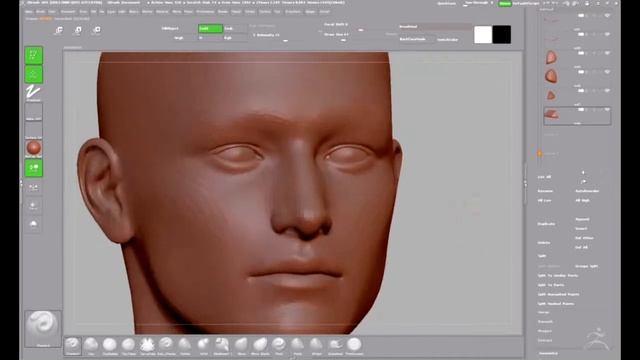Pick the white main color swatch
This screenshot has height=360, width=640.
click(483, 35)
